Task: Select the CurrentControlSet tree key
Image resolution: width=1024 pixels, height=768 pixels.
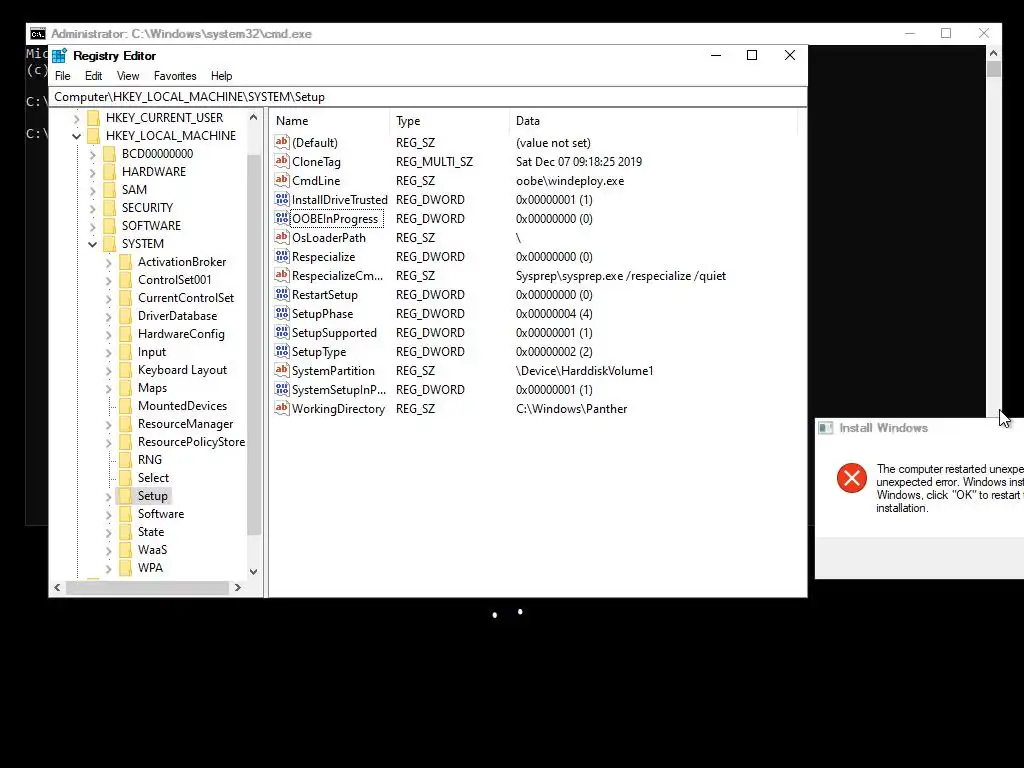Action: click(185, 298)
